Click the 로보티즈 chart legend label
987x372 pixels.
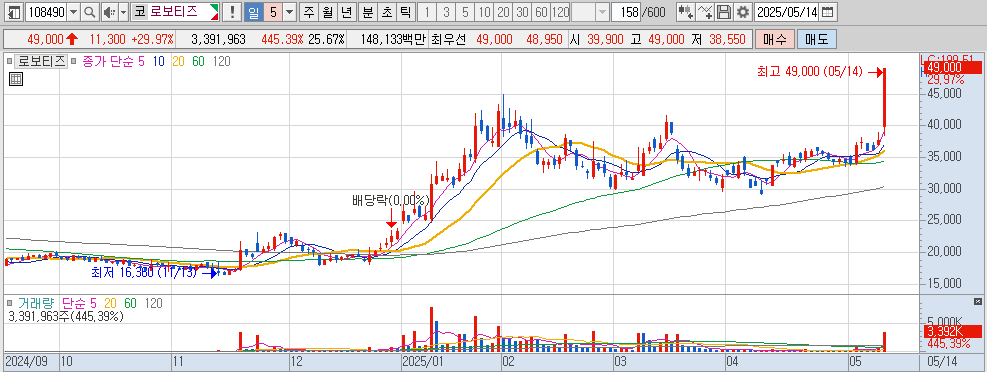pos(42,61)
